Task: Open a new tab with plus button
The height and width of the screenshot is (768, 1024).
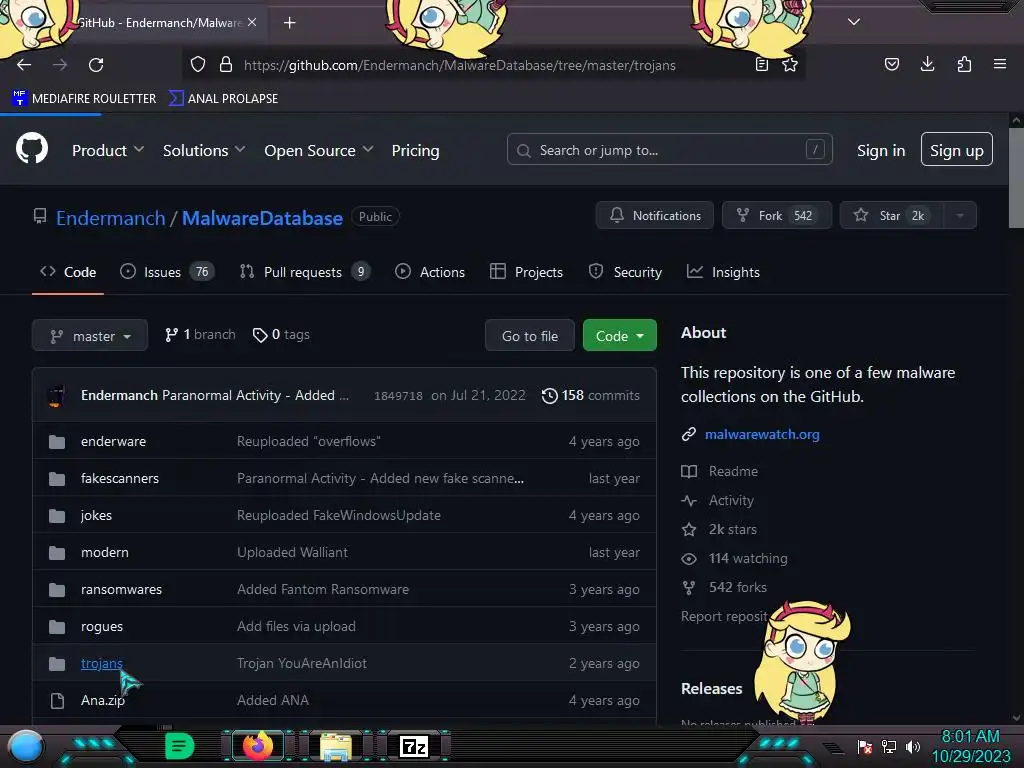Action: click(289, 23)
